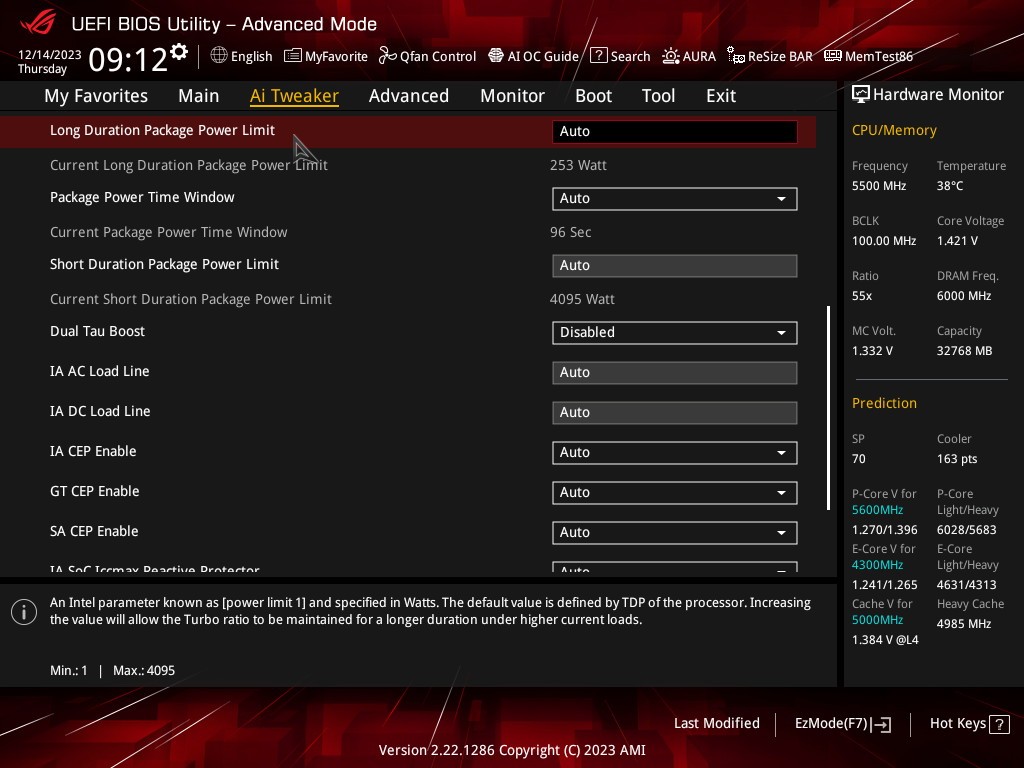Launch the MemTest86 icon
This screenshot has height=768, width=1024.
click(833, 56)
